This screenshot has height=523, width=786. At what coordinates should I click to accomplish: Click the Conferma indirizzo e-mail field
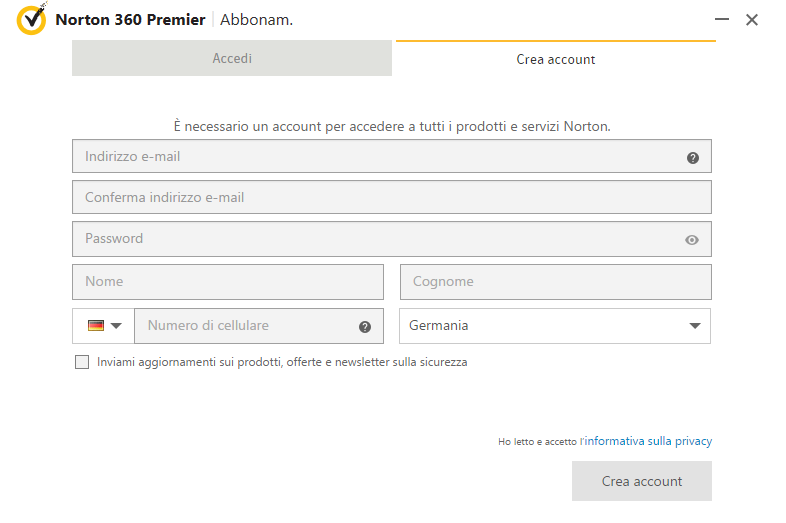(x=392, y=197)
